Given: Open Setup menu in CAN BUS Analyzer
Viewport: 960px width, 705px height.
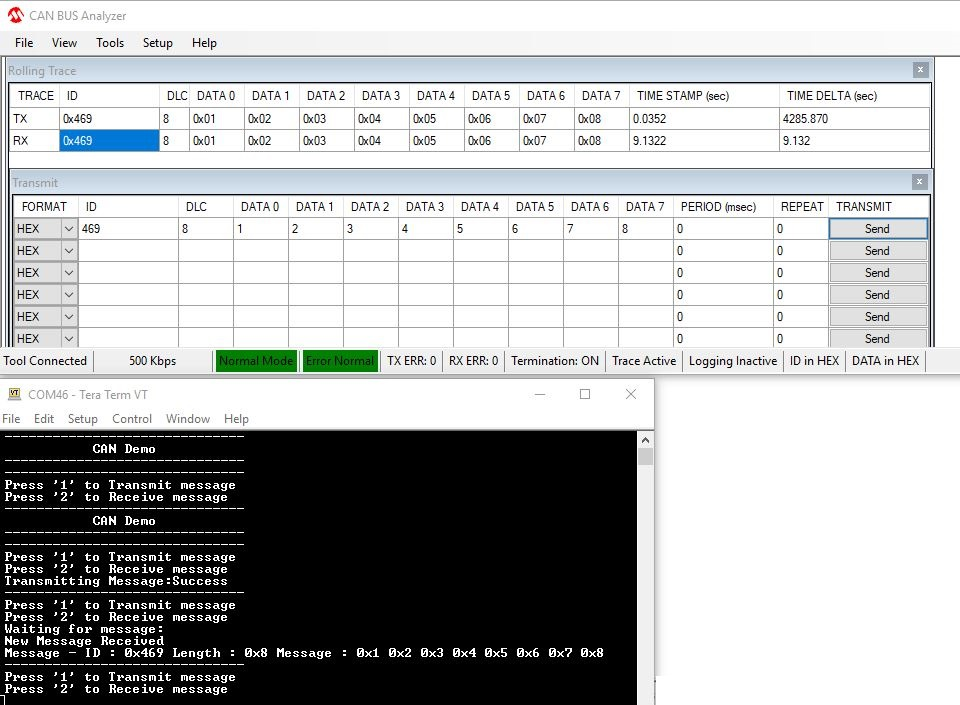Looking at the screenshot, I should [158, 43].
